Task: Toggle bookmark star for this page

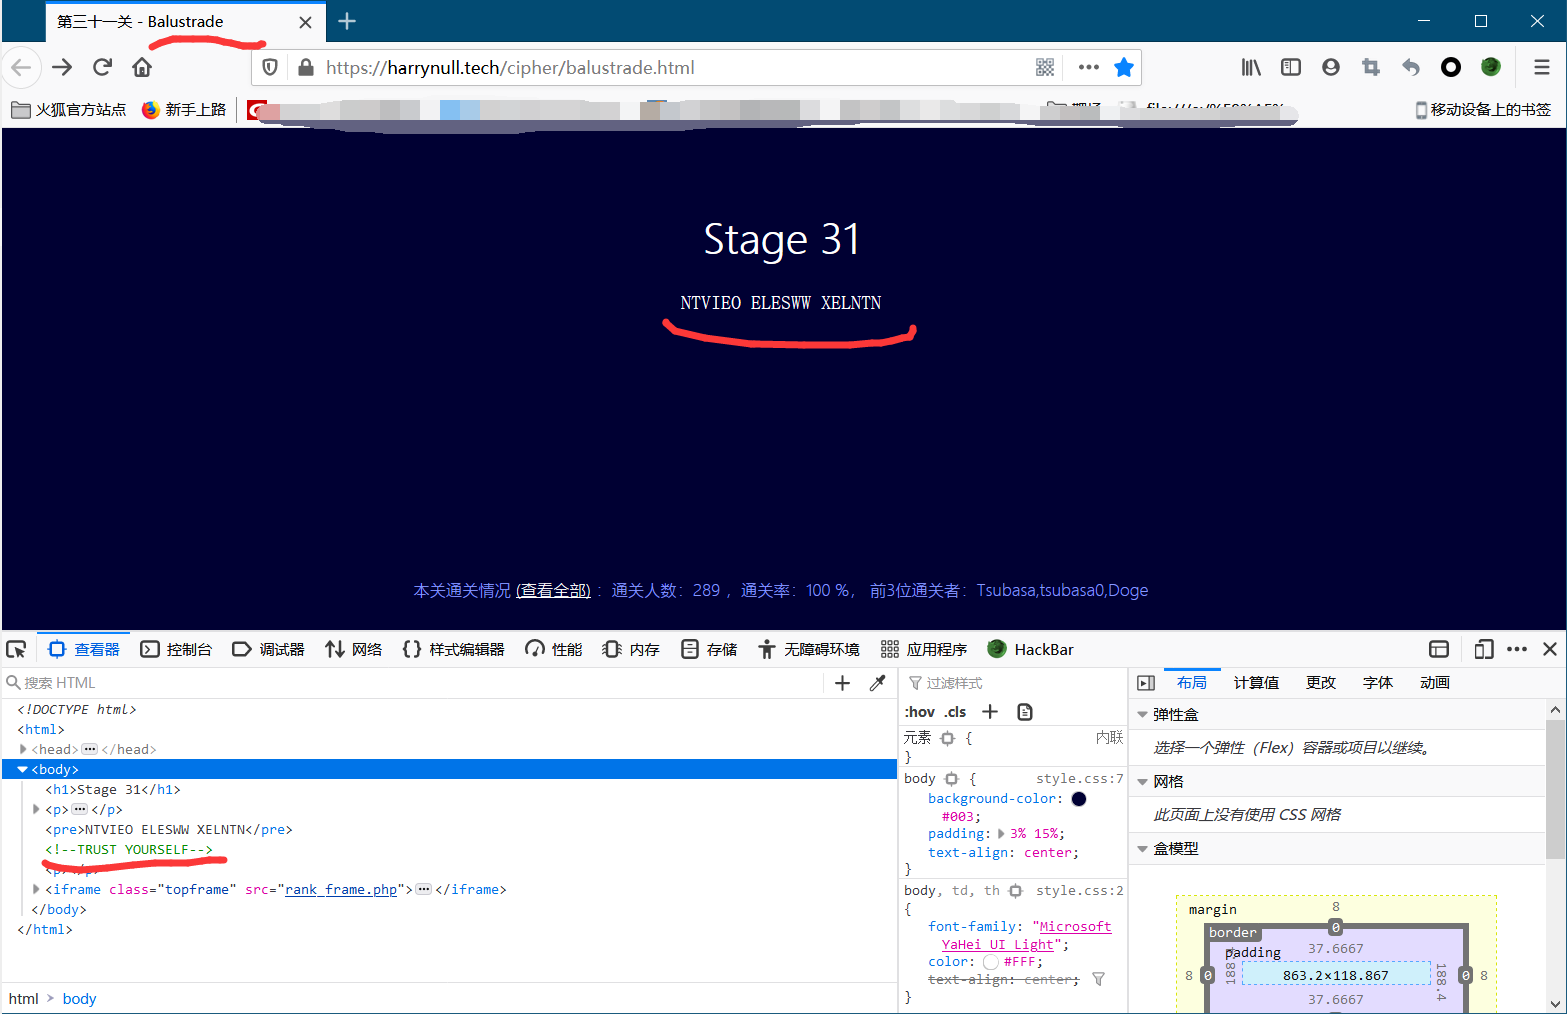Action: (x=1124, y=67)
